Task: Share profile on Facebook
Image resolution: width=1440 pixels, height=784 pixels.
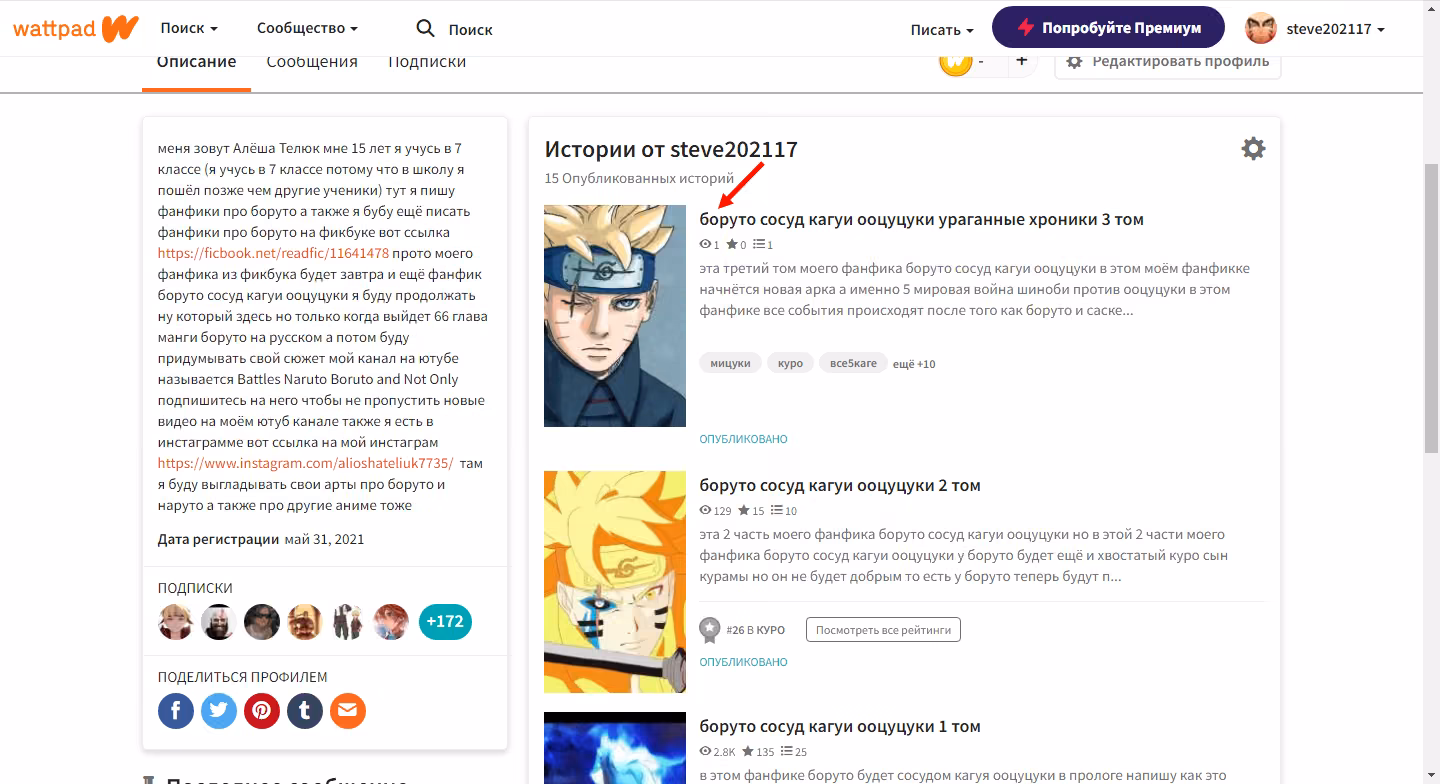Action: 176,711
